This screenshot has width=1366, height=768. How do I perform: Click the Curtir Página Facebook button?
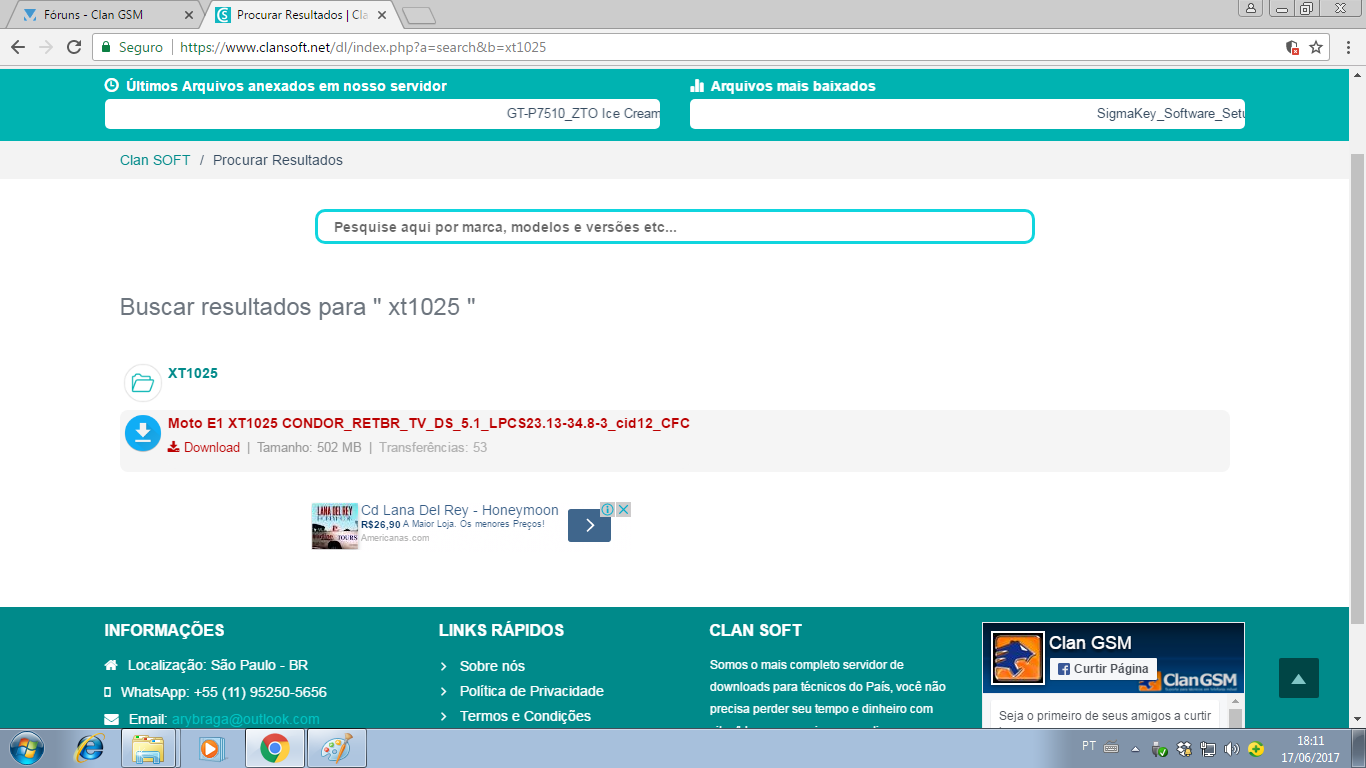(1104, 669)
